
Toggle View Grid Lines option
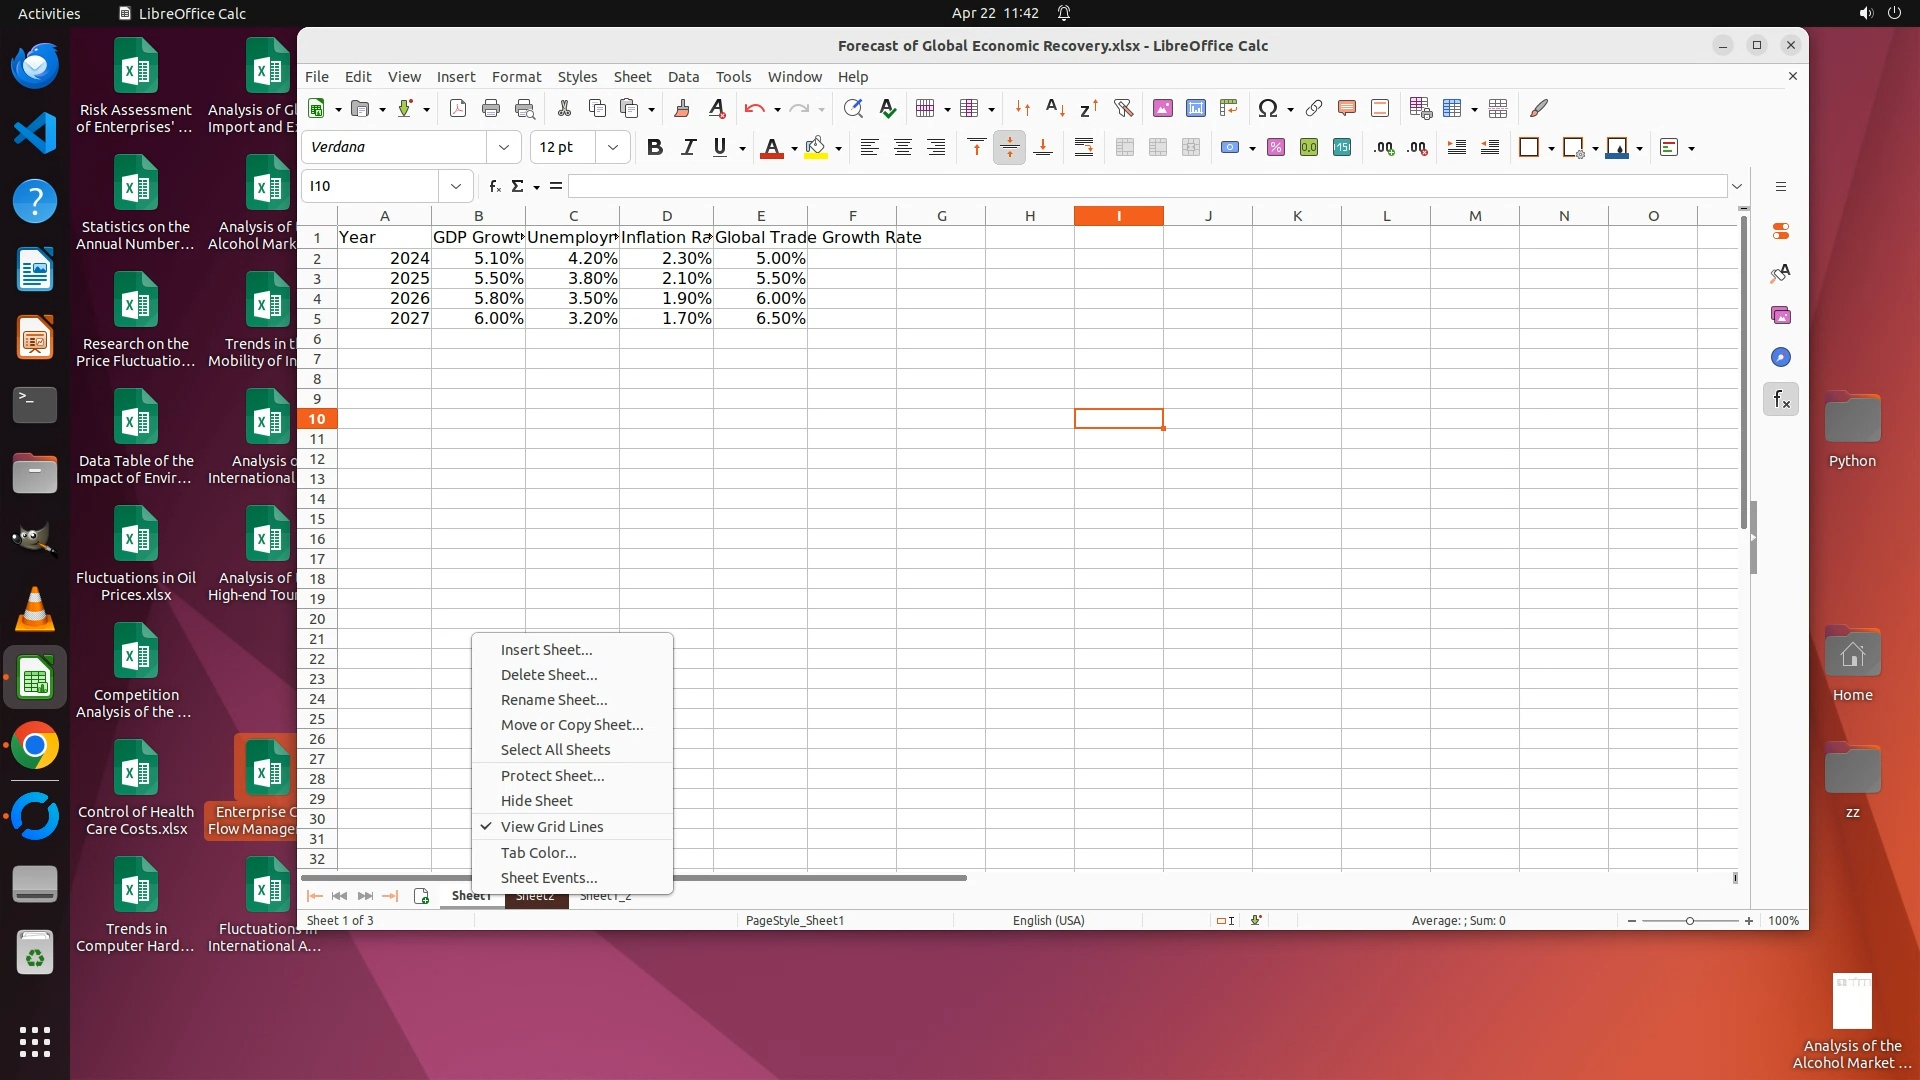[x=552, y=827]
